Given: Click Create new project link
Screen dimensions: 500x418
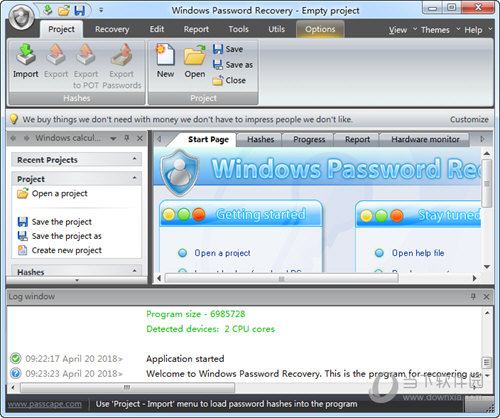Looking at the screenshot, I should [59, 250].
